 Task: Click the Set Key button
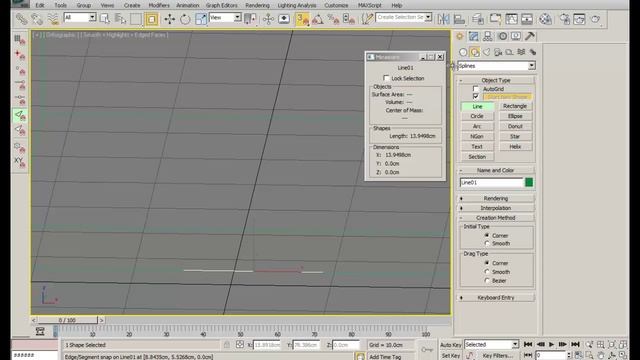pyautogui.click(x=451, y=356)
